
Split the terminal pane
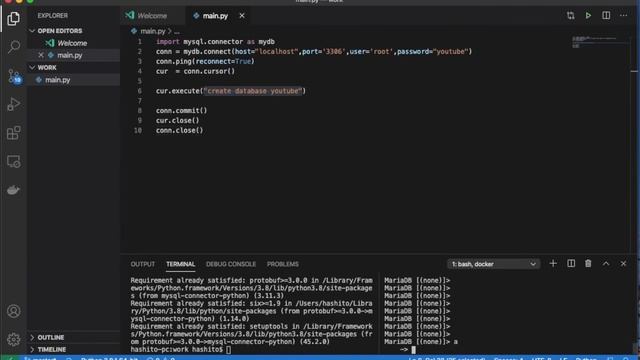(571, 264)
